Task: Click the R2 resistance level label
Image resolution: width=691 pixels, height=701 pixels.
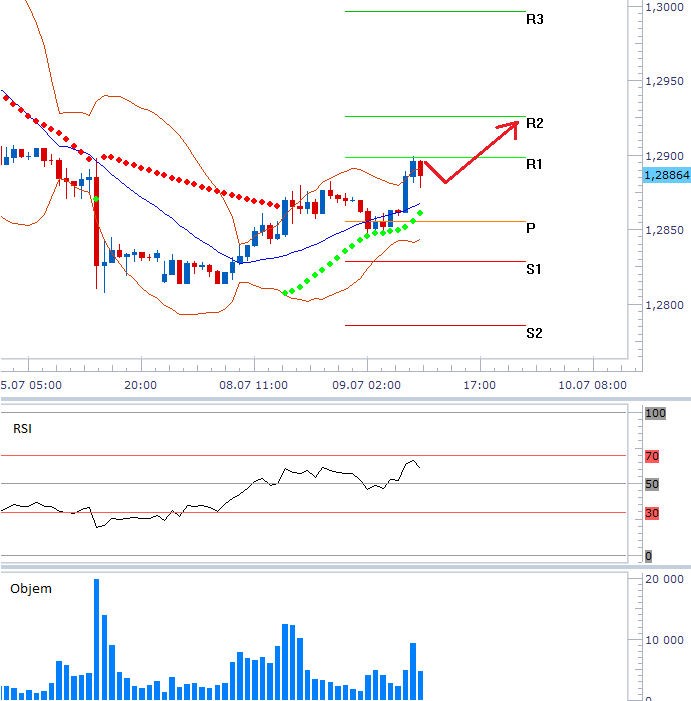Action: (535, 123)
